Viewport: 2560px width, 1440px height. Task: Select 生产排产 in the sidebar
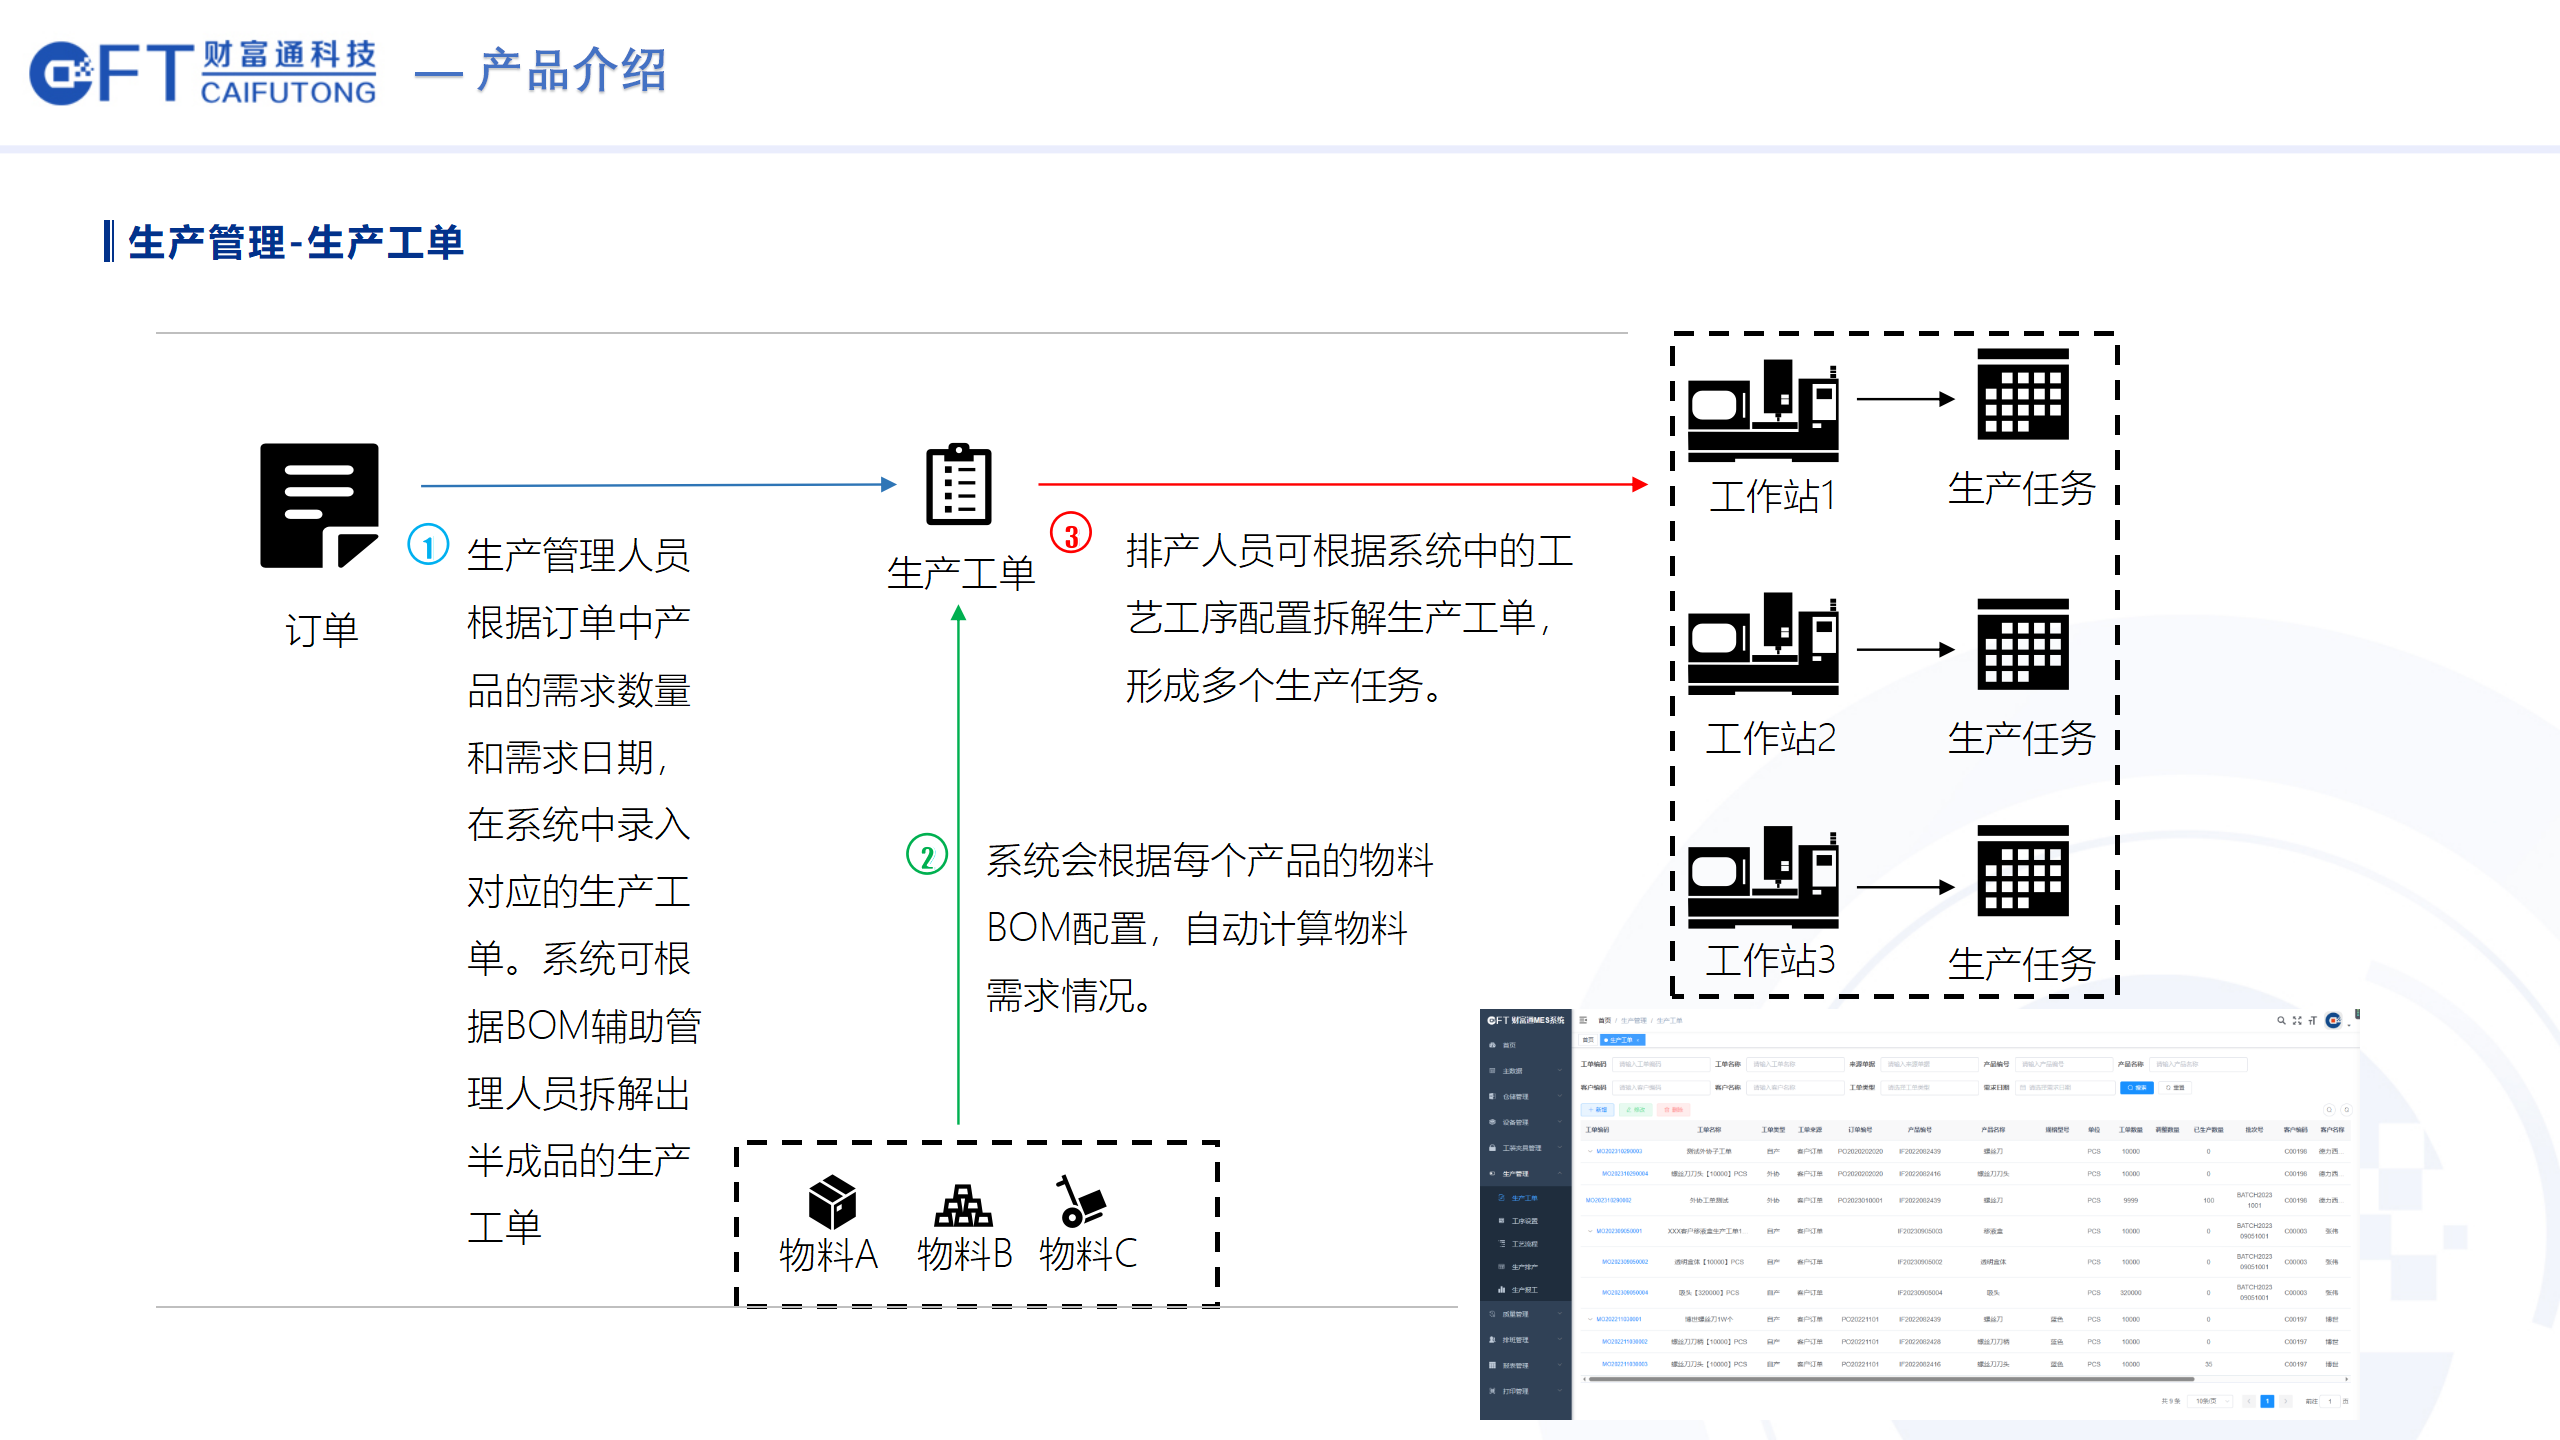1526,1267
